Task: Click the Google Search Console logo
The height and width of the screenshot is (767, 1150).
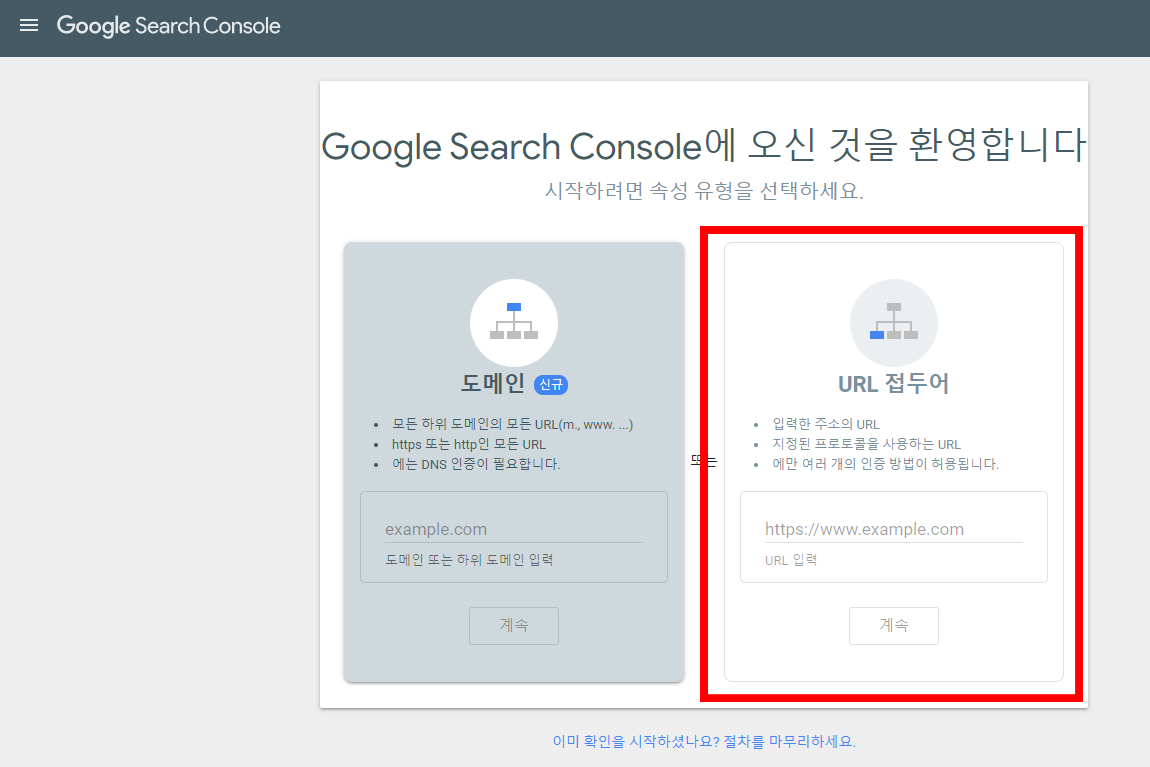Action: point(169,26)
